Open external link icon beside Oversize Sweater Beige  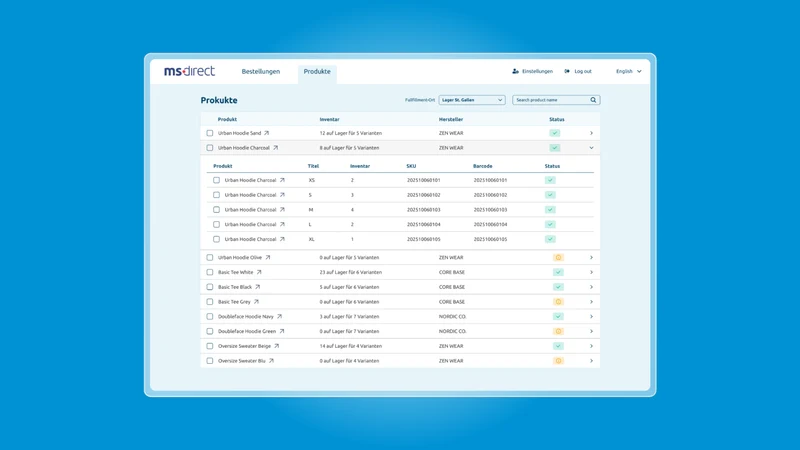coord(277,346)
